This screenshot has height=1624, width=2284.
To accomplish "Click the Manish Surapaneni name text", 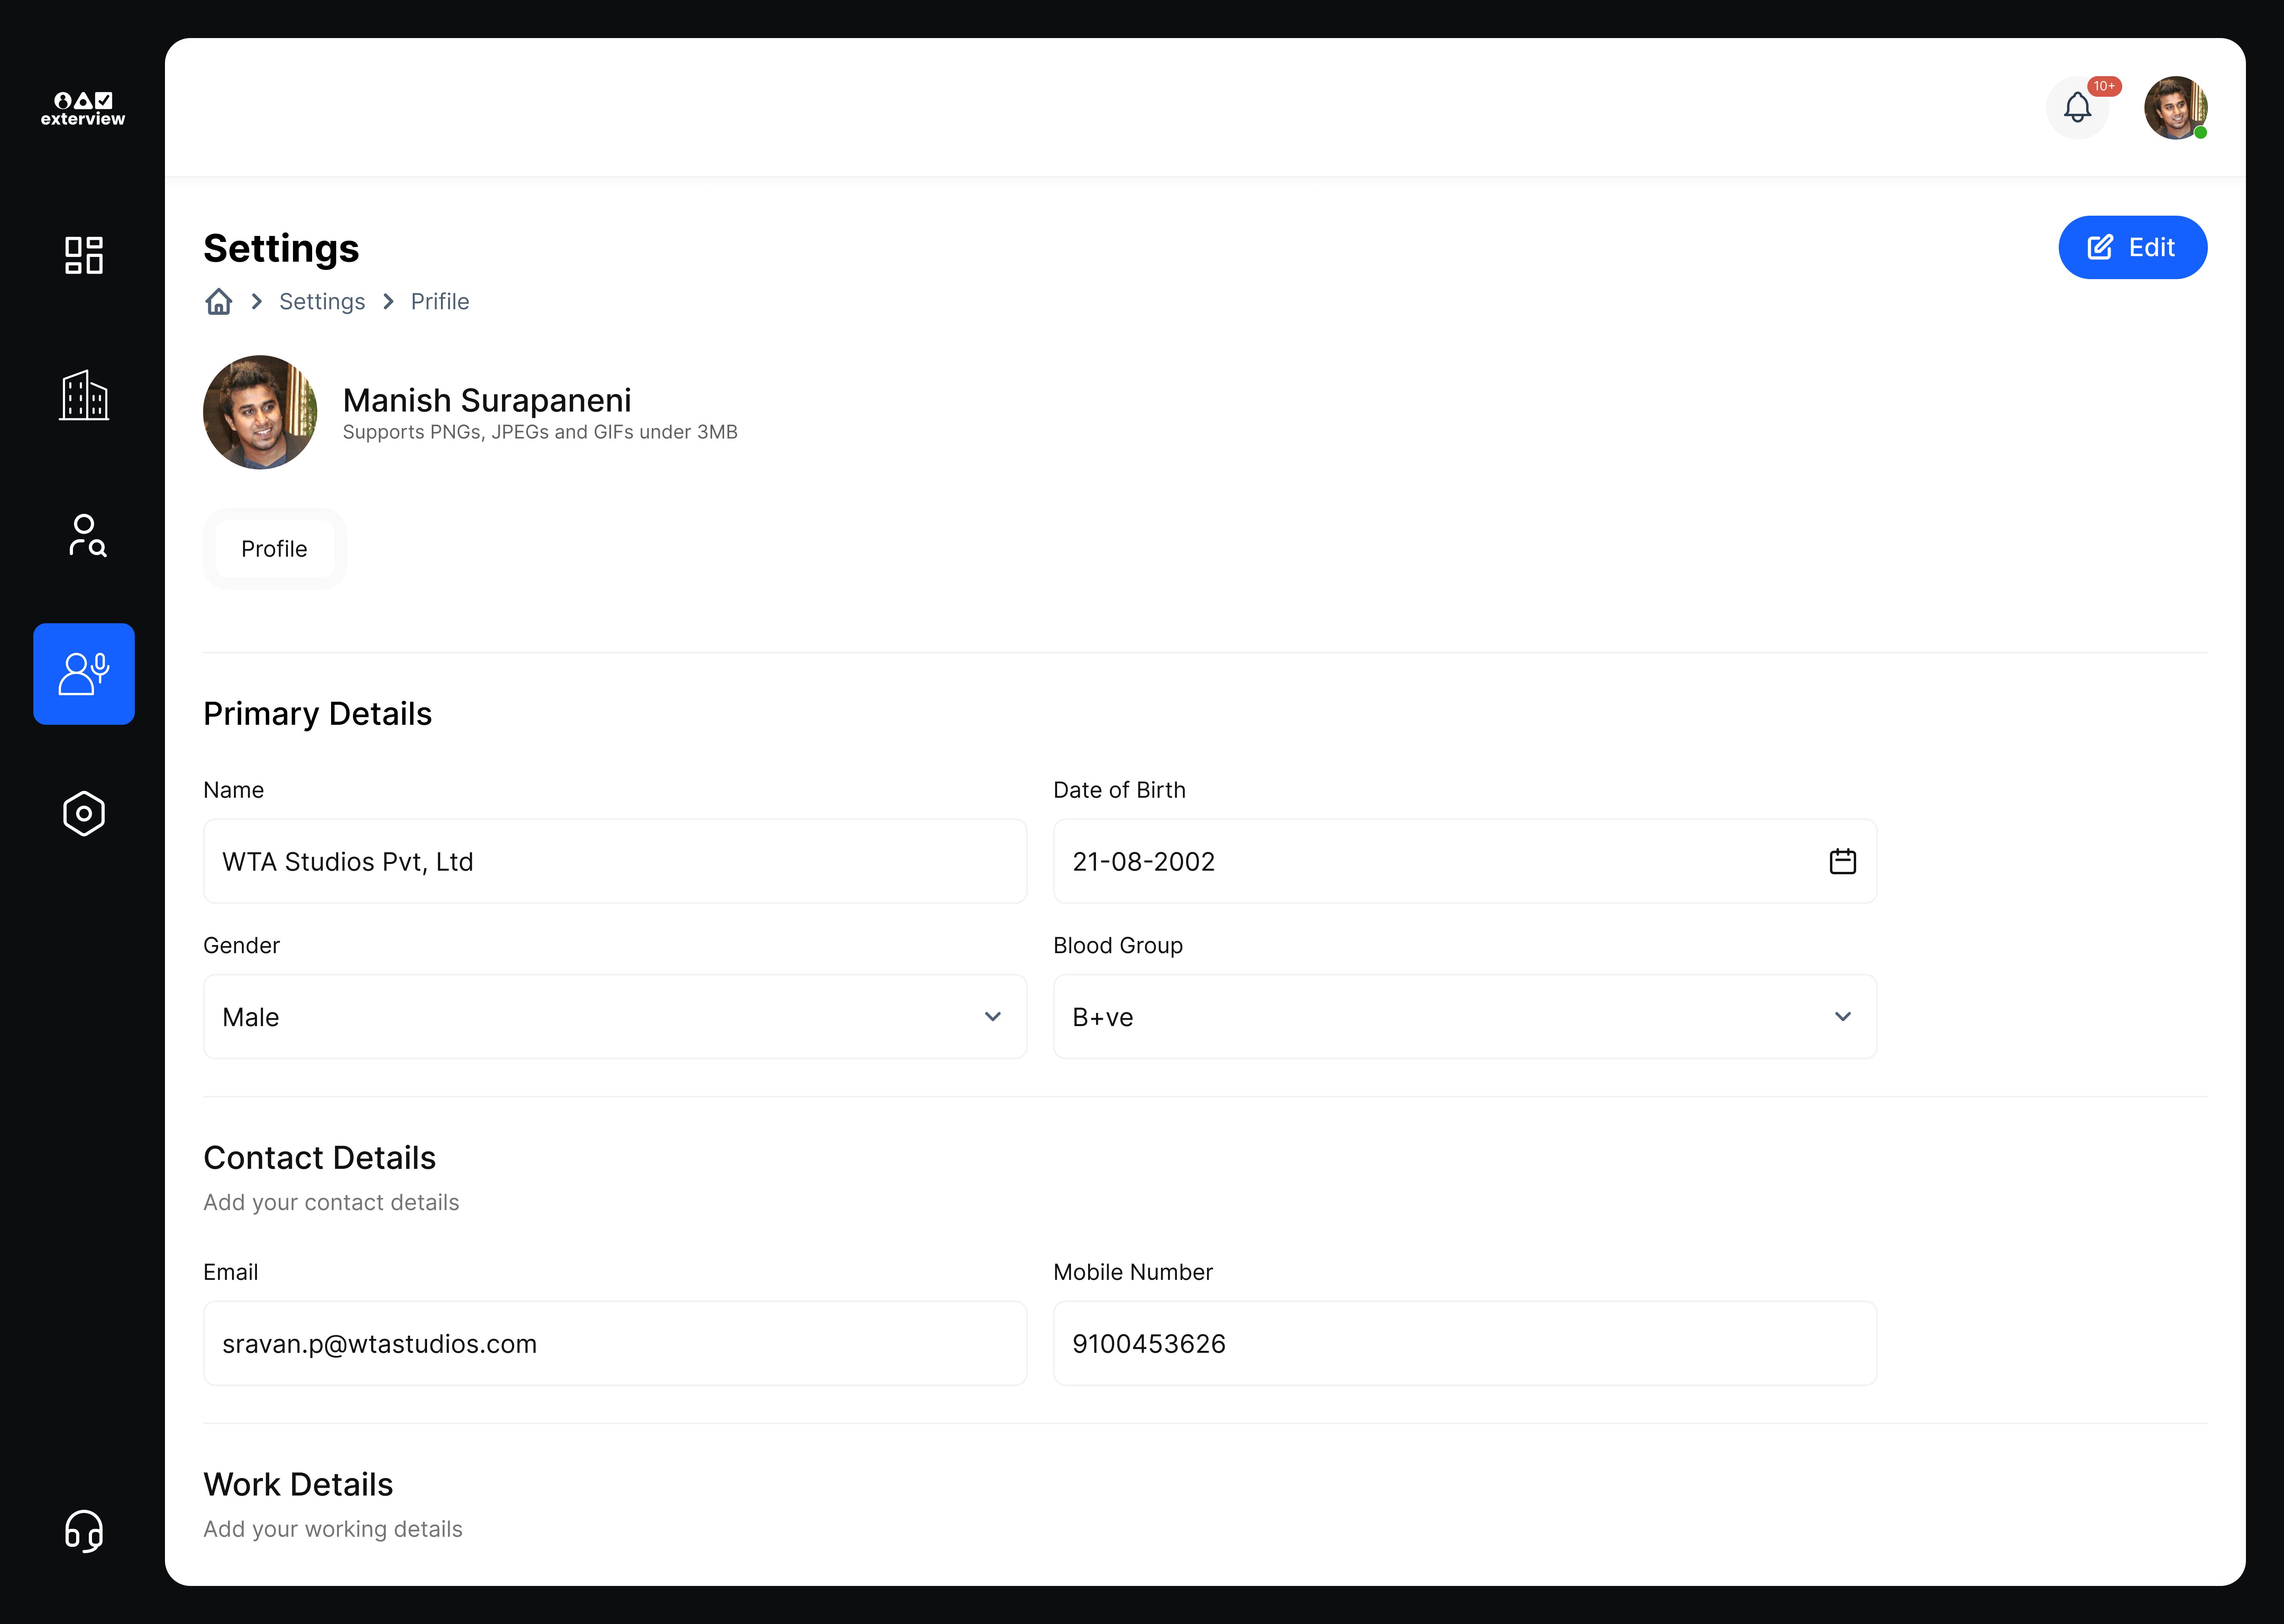I will 487,400.
